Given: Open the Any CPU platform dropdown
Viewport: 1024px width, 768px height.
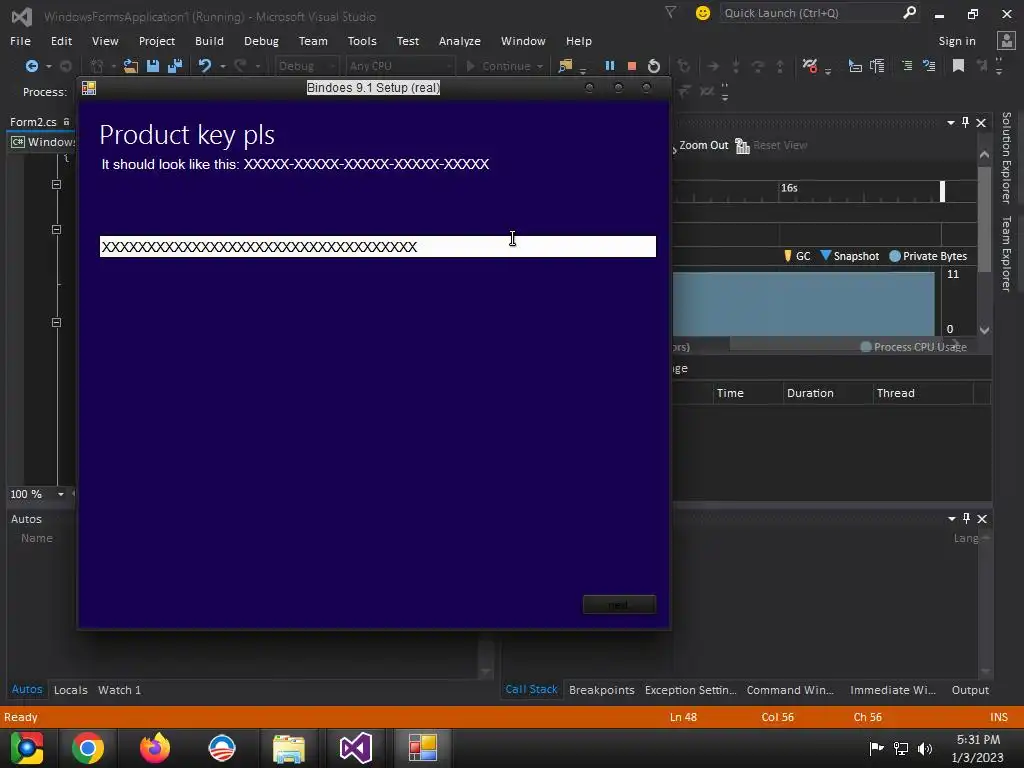Looking at the screenshot, I should click(398, 66).
